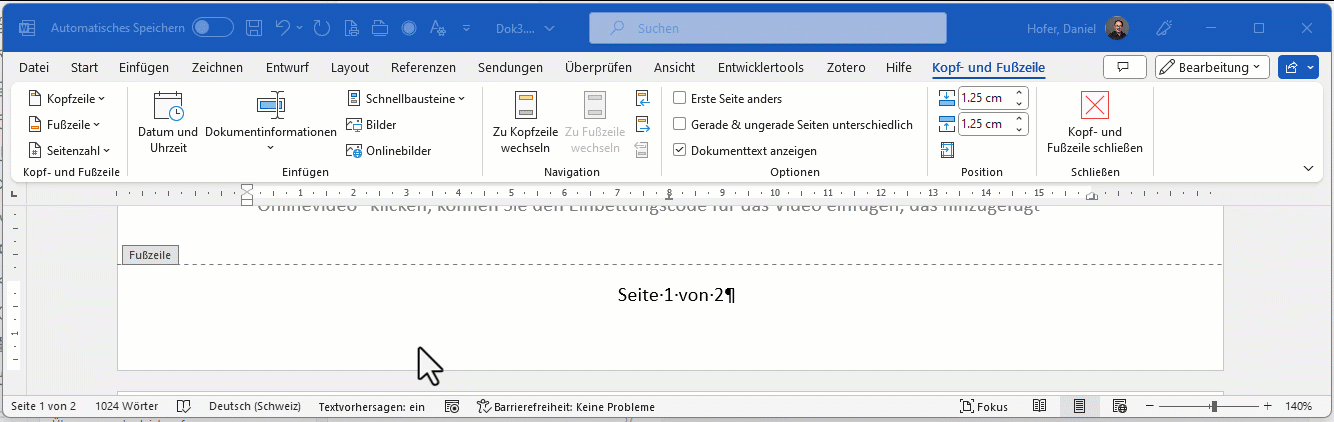Switch to the Einfügen tab
The height and width of the screenshot is (422, 1334).
144,68
